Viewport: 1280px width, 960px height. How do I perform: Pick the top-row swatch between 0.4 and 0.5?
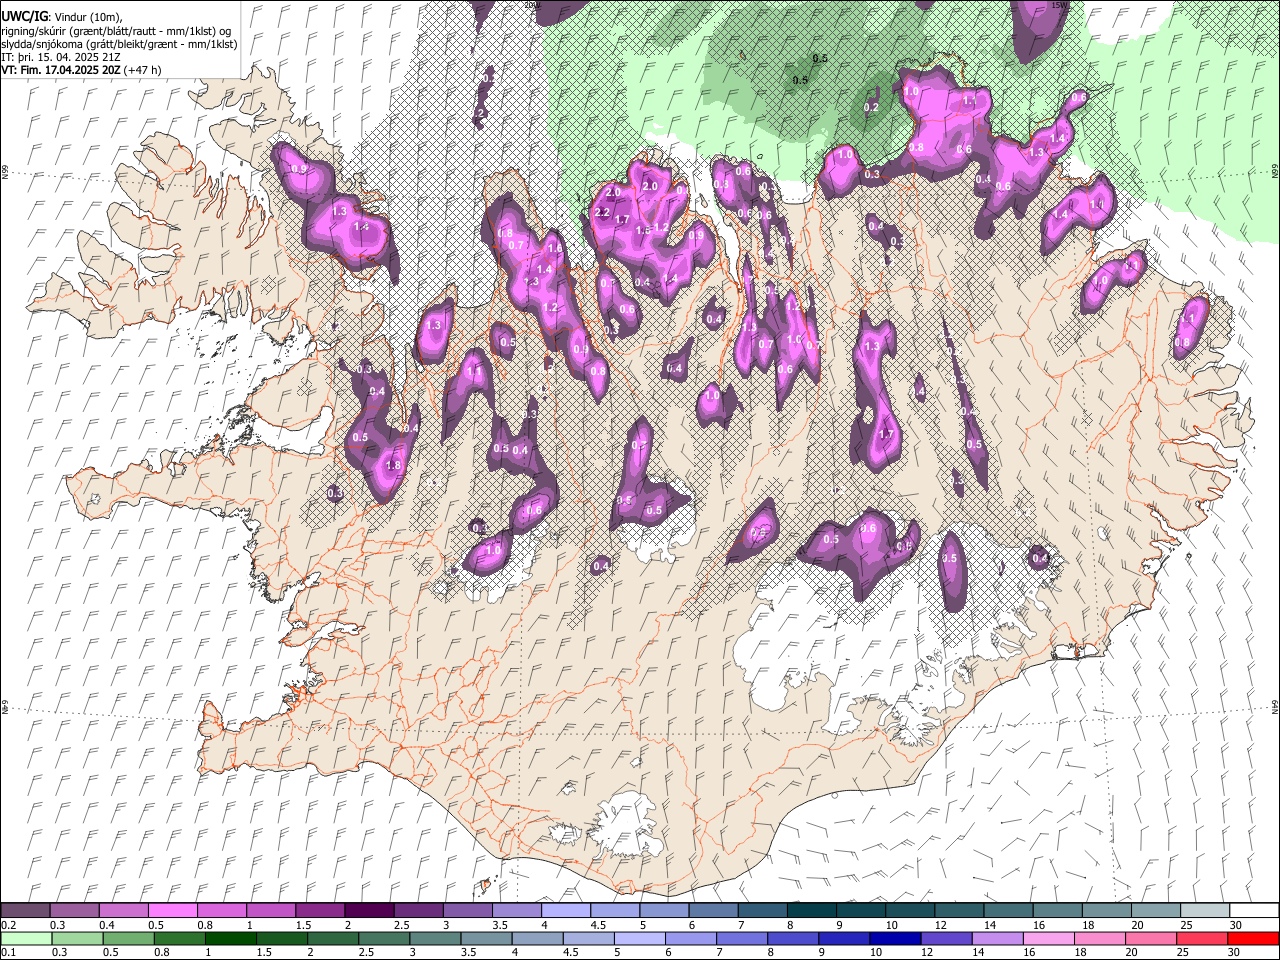[124, 910]
